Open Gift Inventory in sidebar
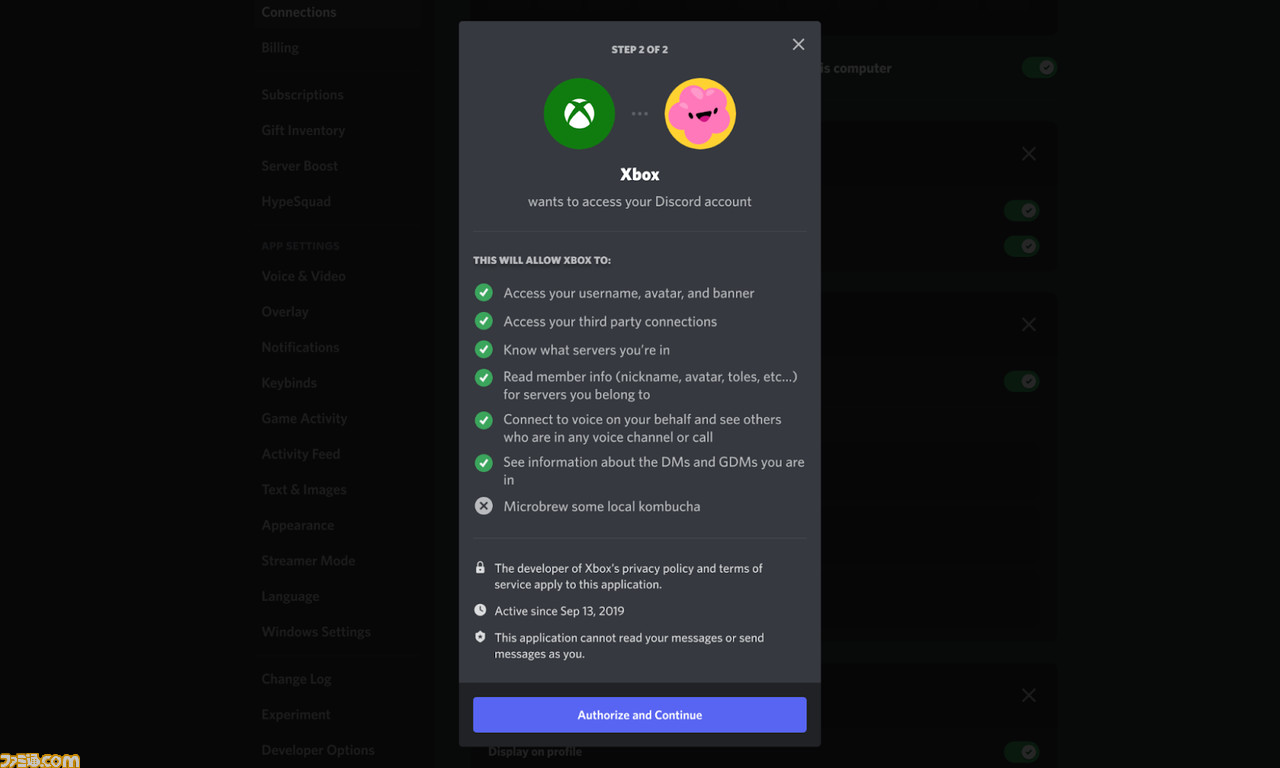Screen dimensions: 1280x768 click(303, 130)
